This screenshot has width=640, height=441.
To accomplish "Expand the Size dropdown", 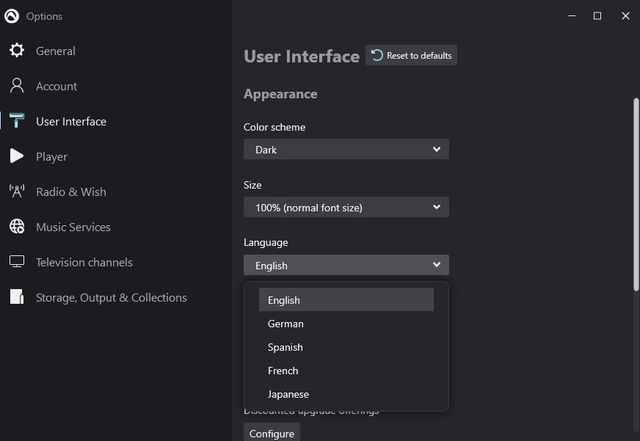I will [346, 207].
